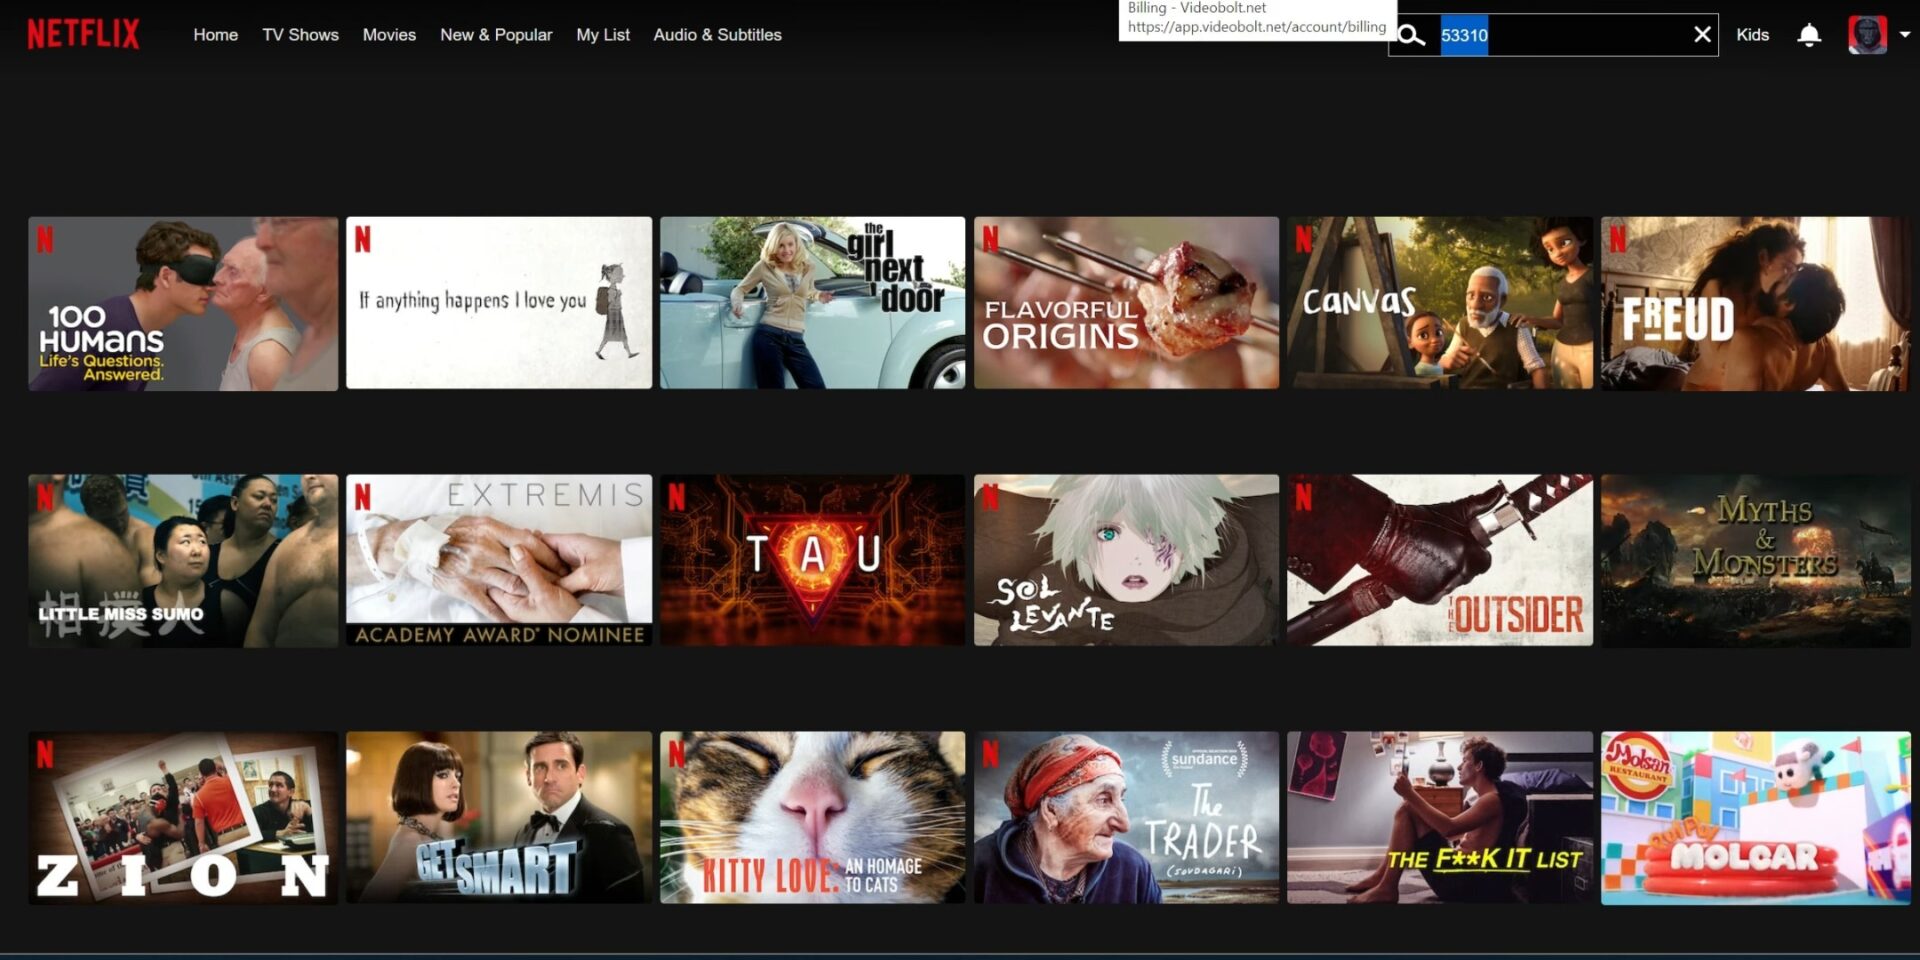This screenshot has height=960, width=1920.
Task: Switch to the Kids profile
Action: coord(1752,34)
